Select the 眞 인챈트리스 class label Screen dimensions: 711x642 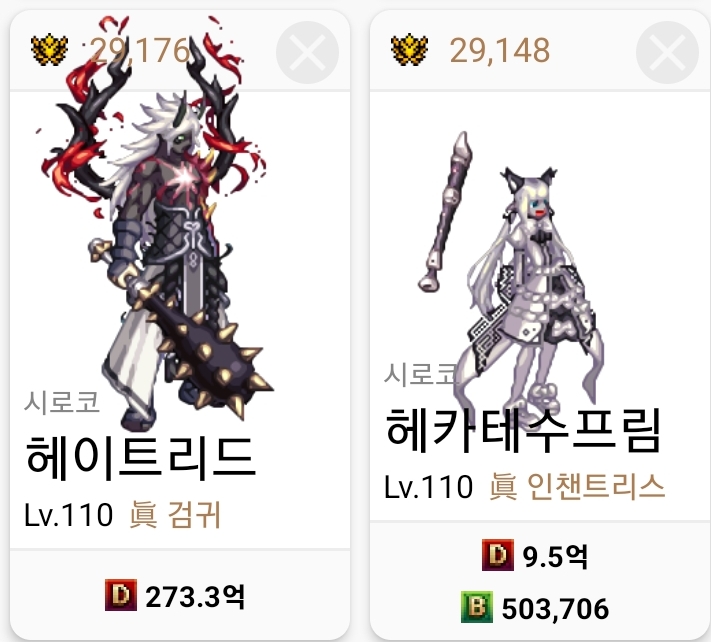pos(577,486)
